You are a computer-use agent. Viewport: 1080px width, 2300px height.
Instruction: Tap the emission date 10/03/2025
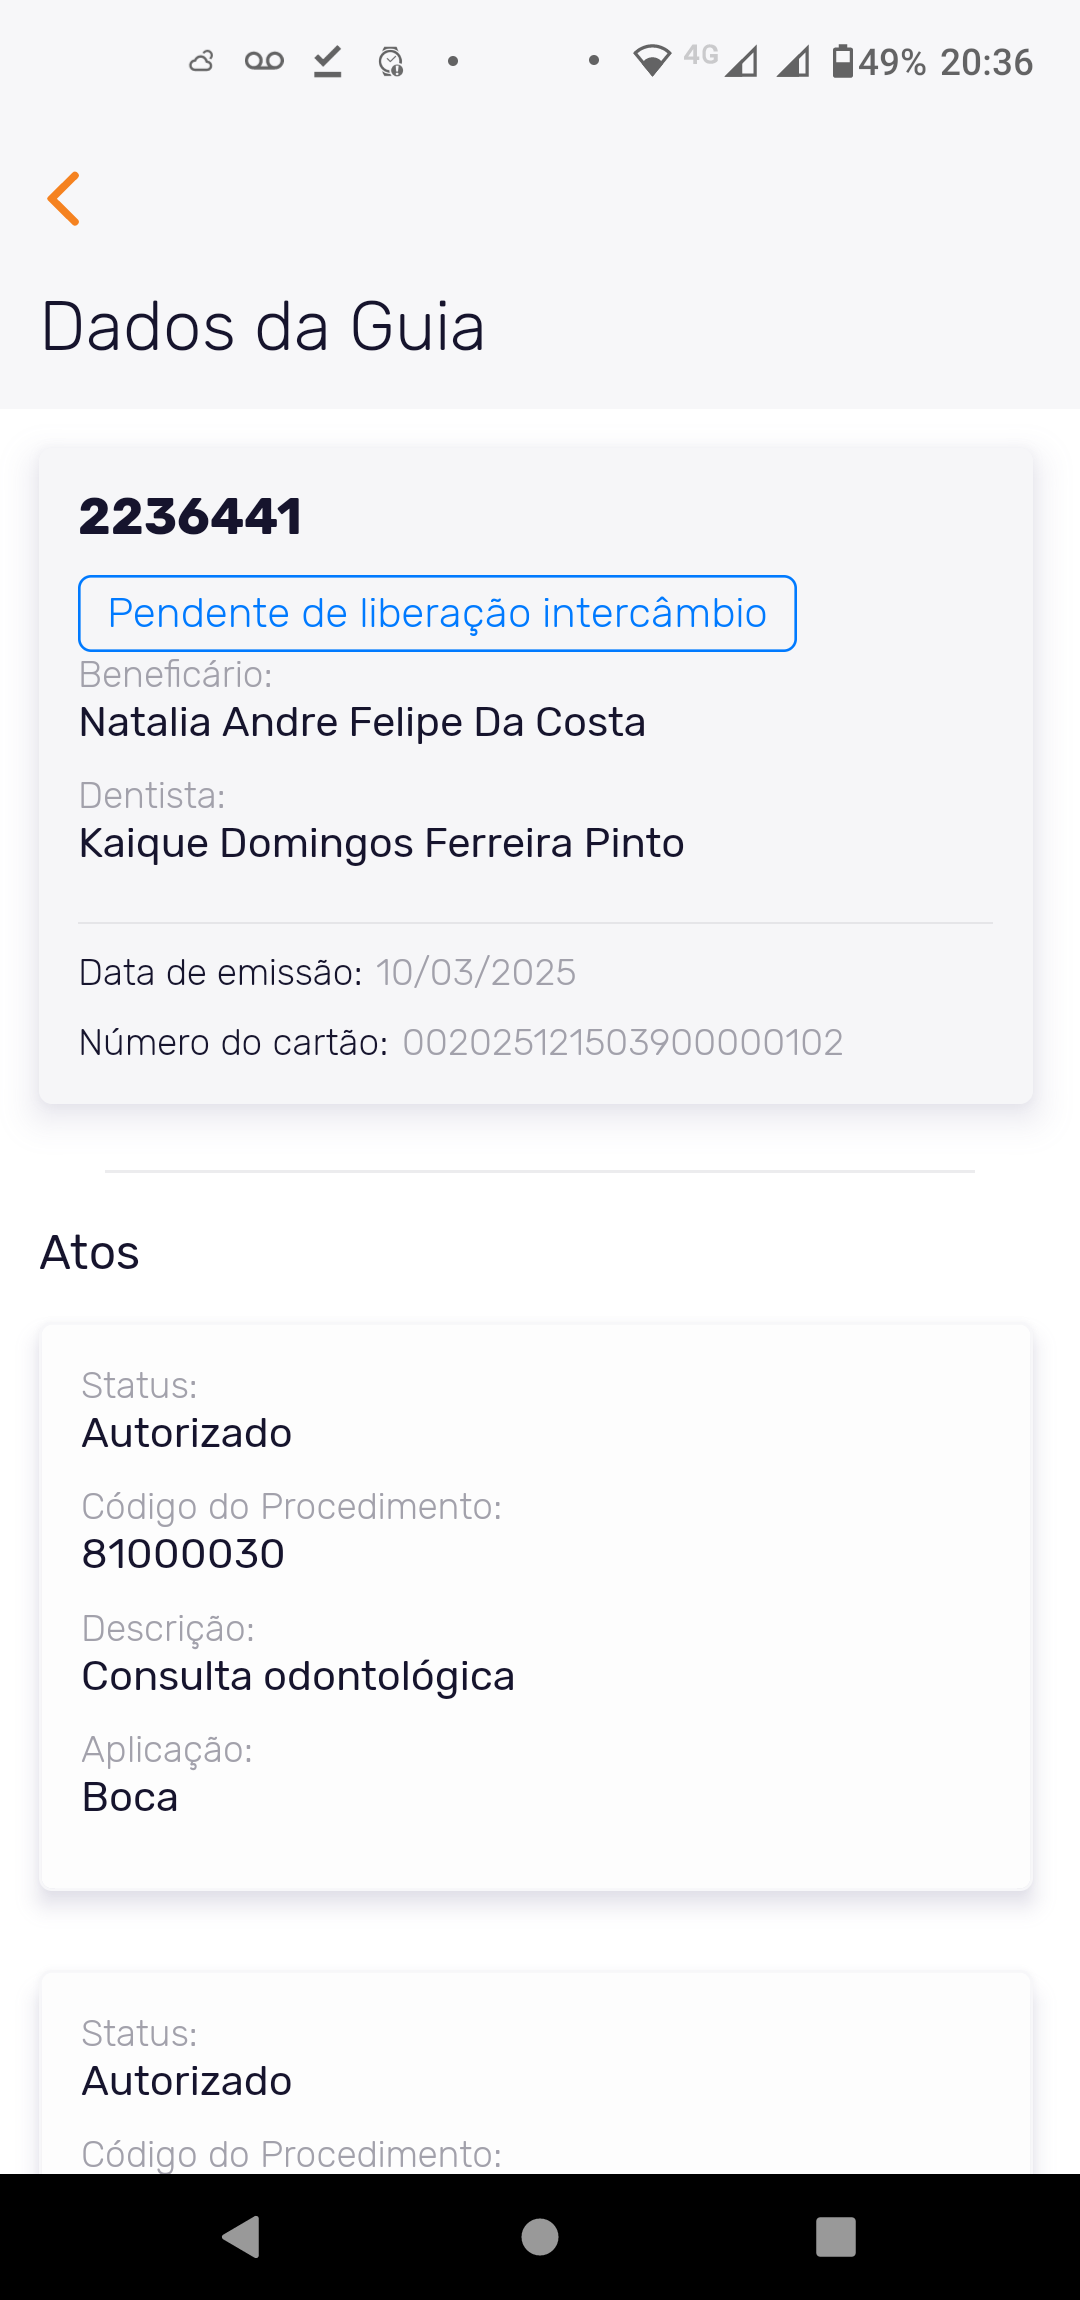coord(475,972)
